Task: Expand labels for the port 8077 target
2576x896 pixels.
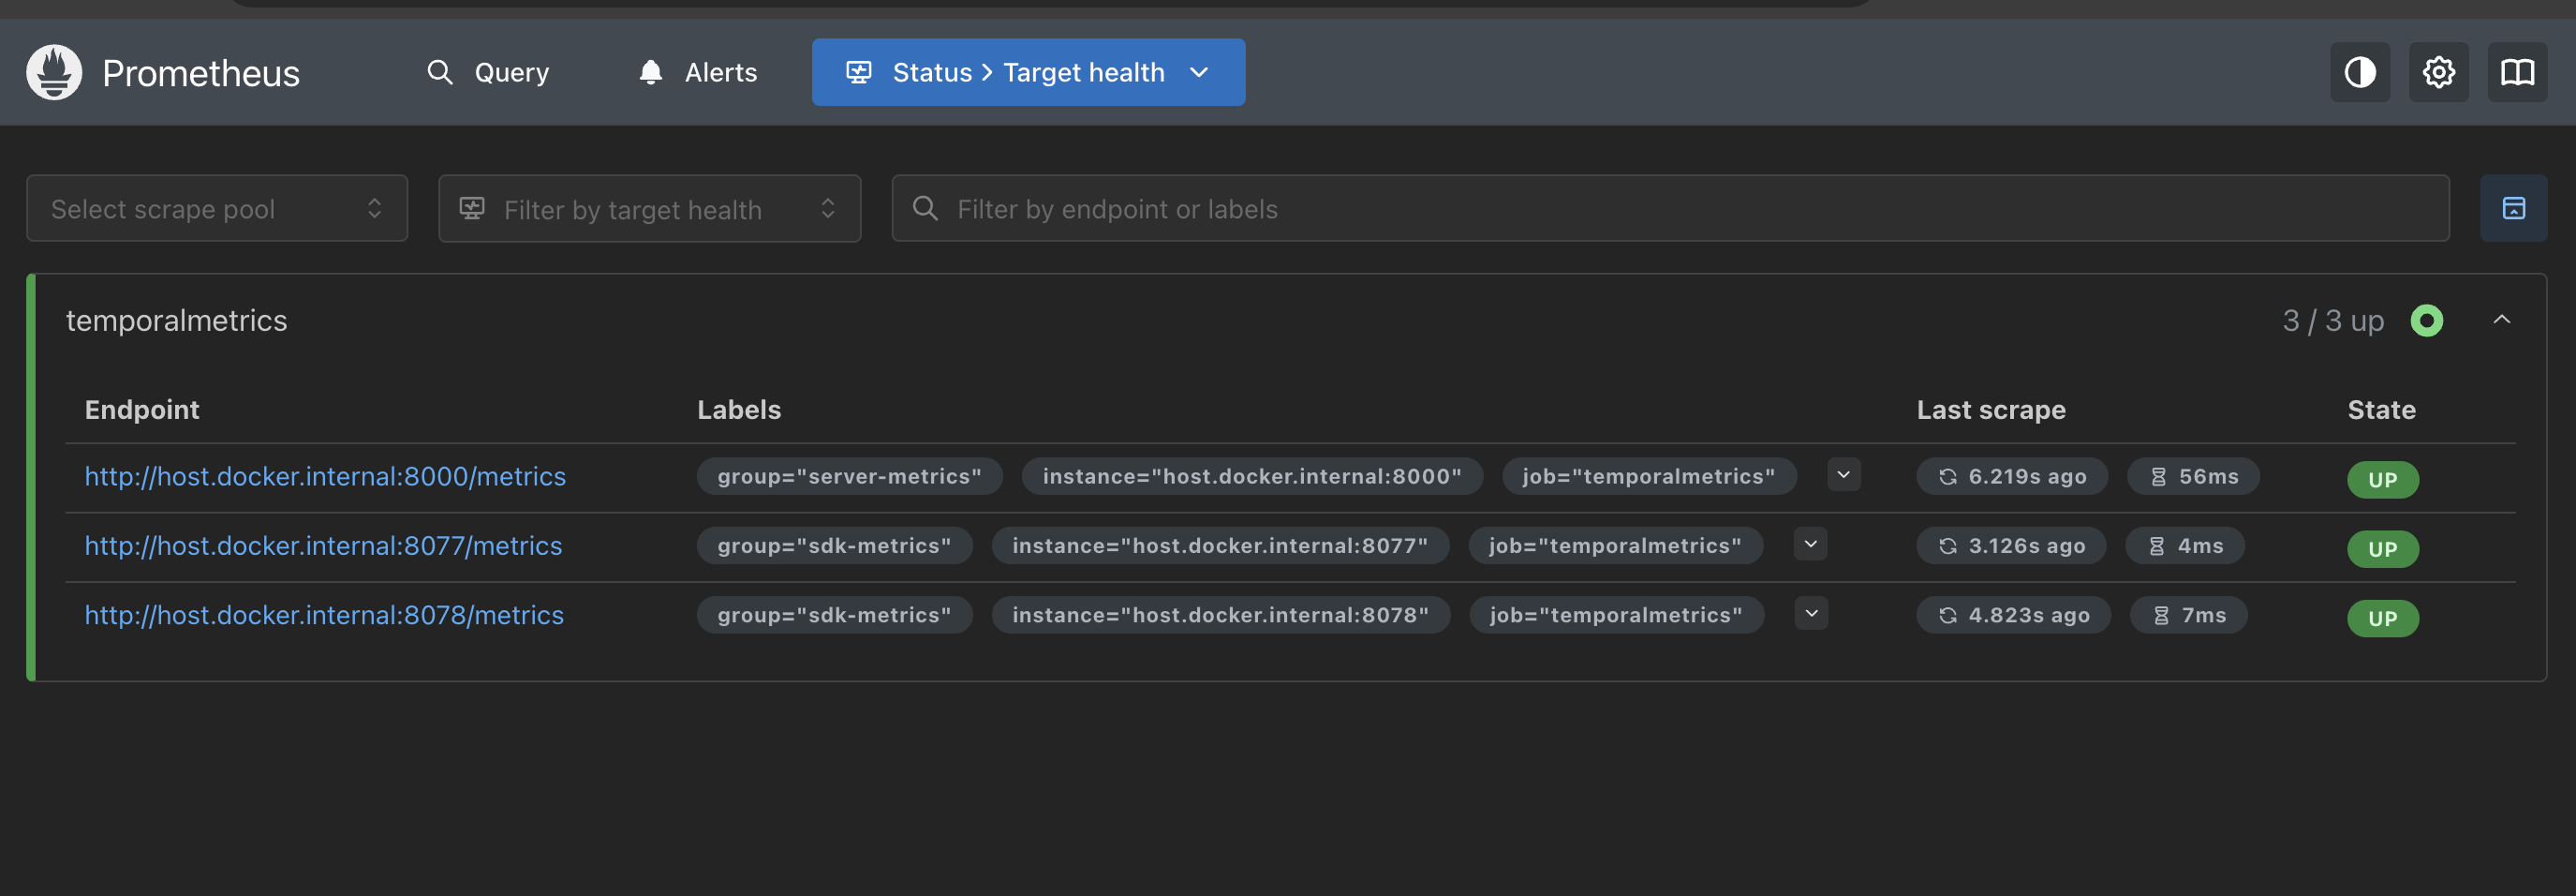Action: (x=1810, y=544)
